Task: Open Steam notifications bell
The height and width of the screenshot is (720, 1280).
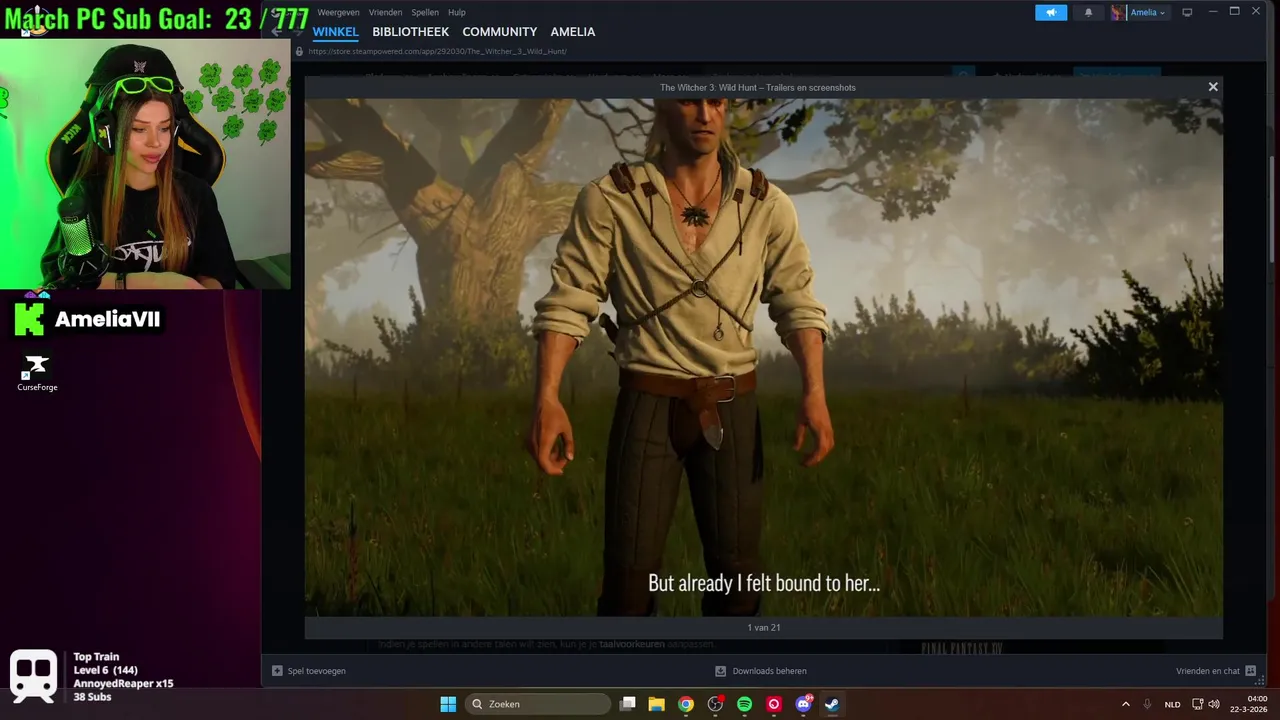Action: coord(1088,12)
